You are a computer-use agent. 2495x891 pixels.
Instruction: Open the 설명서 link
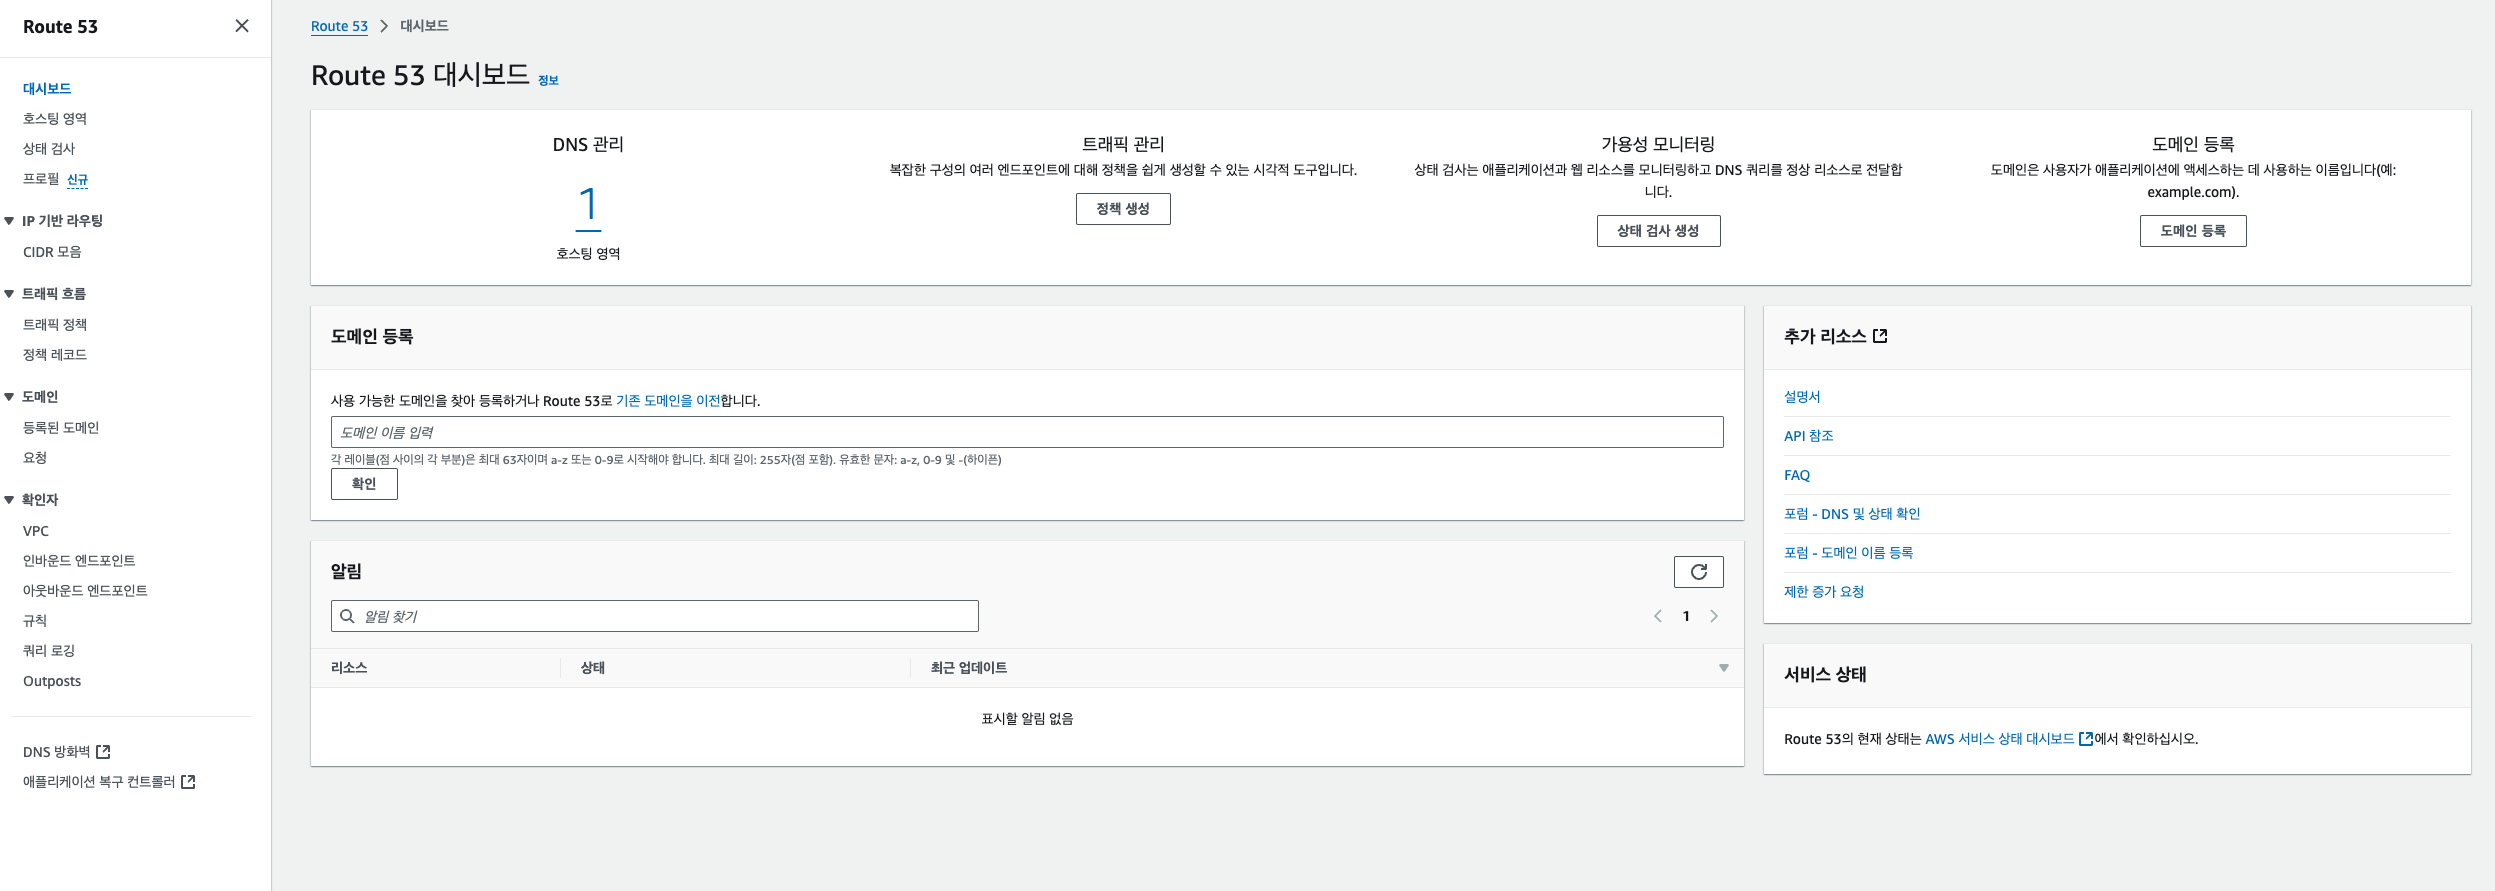(x=1802, y=397)
